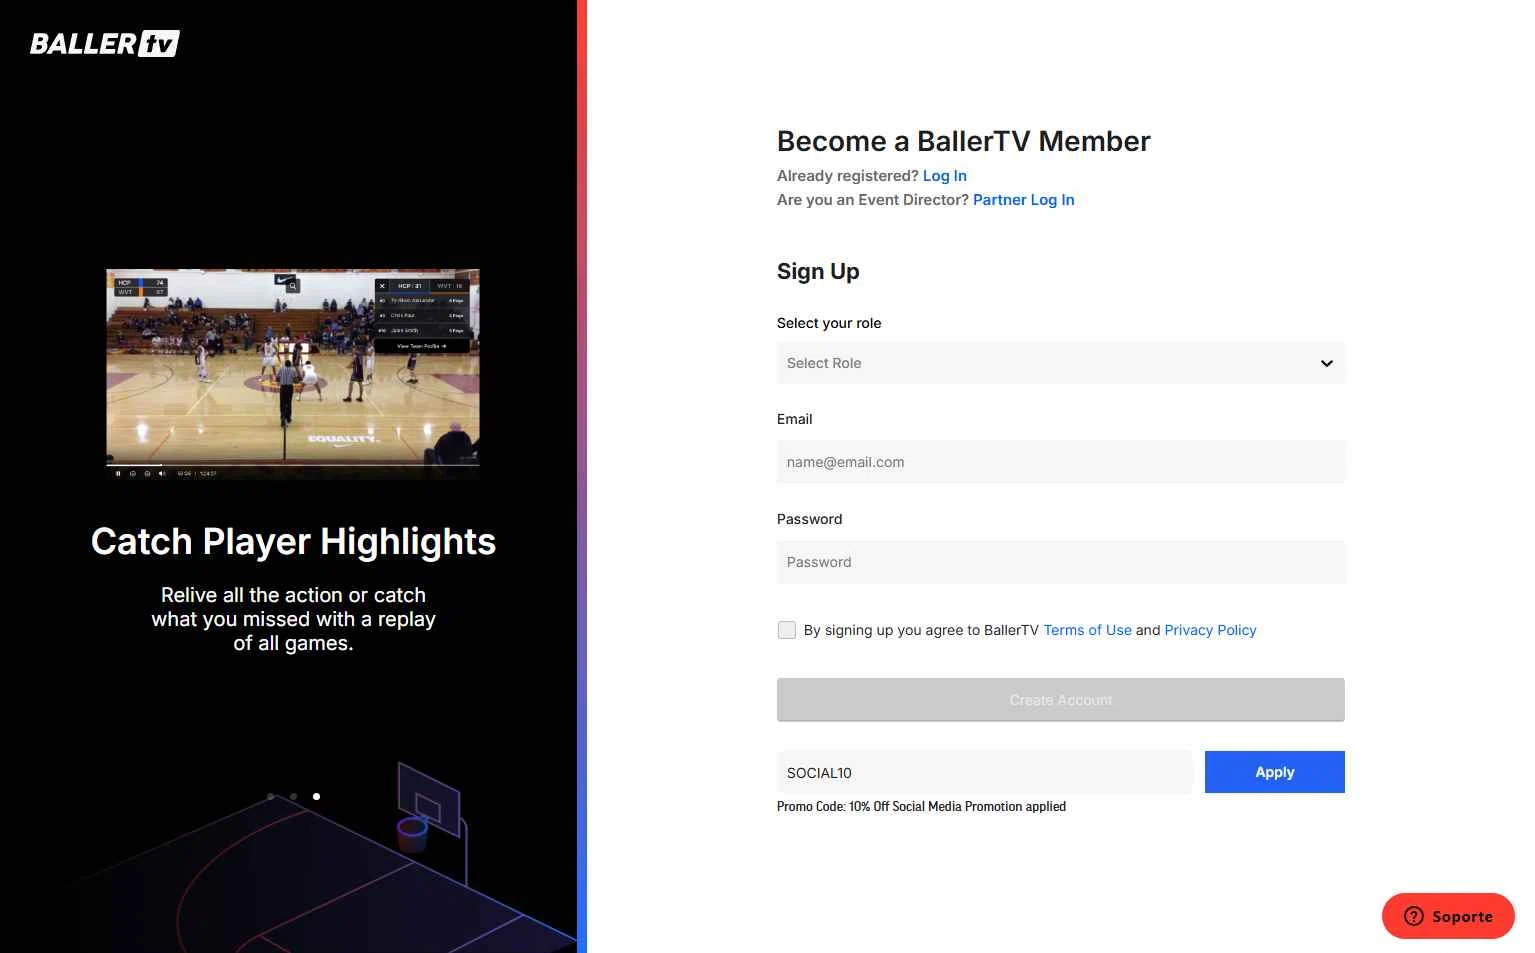1535x953 pixels.
Task: Click the Log In link
Action: tap(944, 176)
